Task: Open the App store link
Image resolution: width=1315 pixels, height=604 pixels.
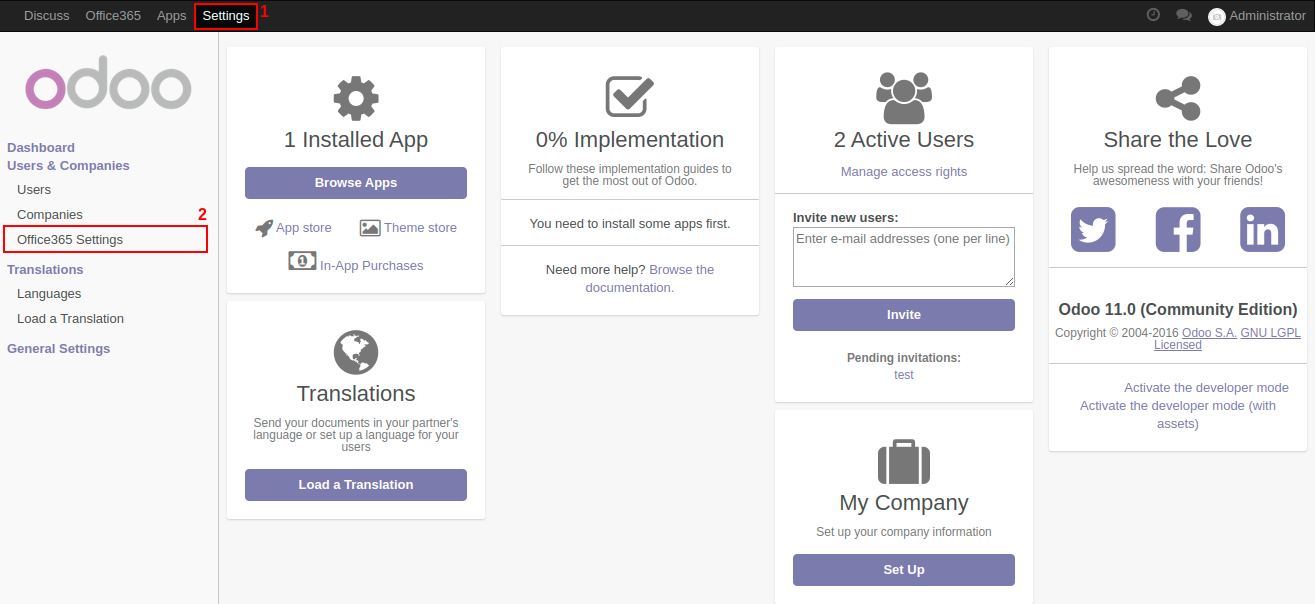Action: tap(304, 228)
